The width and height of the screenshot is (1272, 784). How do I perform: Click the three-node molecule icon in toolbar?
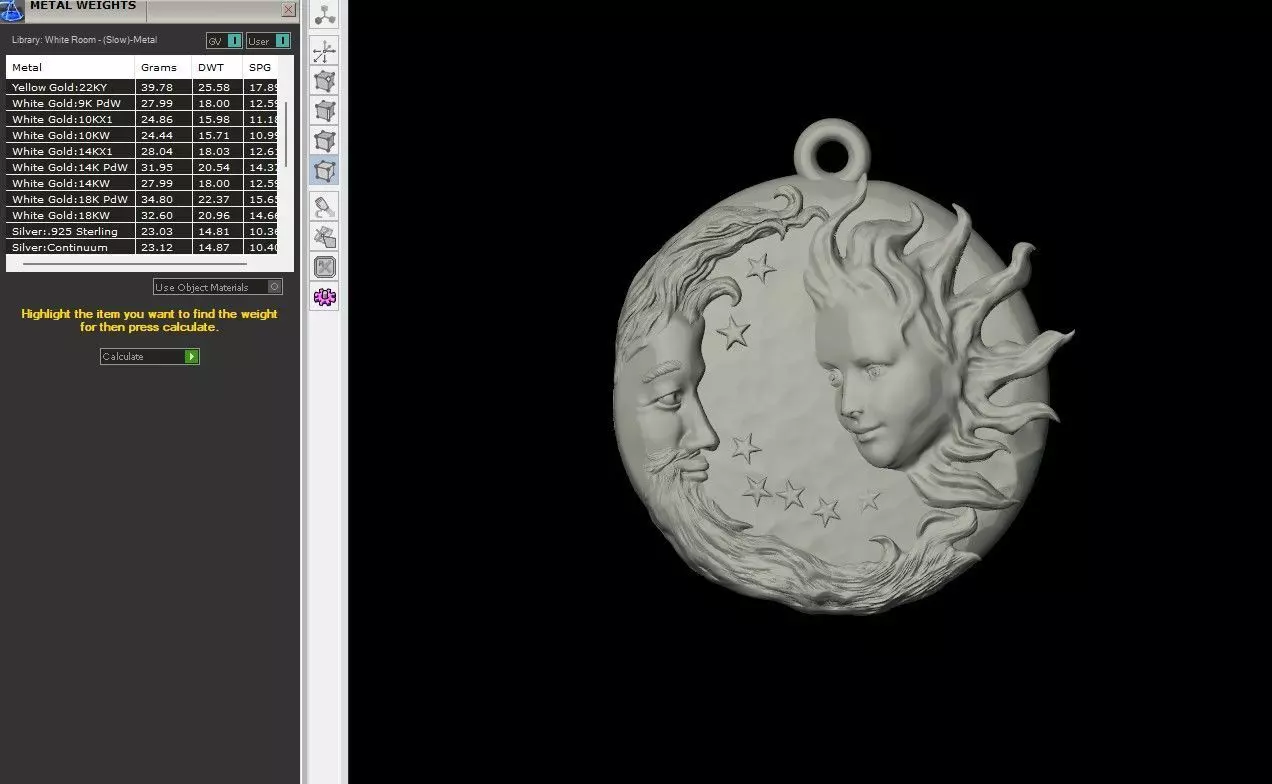click(x=325, y=14)
